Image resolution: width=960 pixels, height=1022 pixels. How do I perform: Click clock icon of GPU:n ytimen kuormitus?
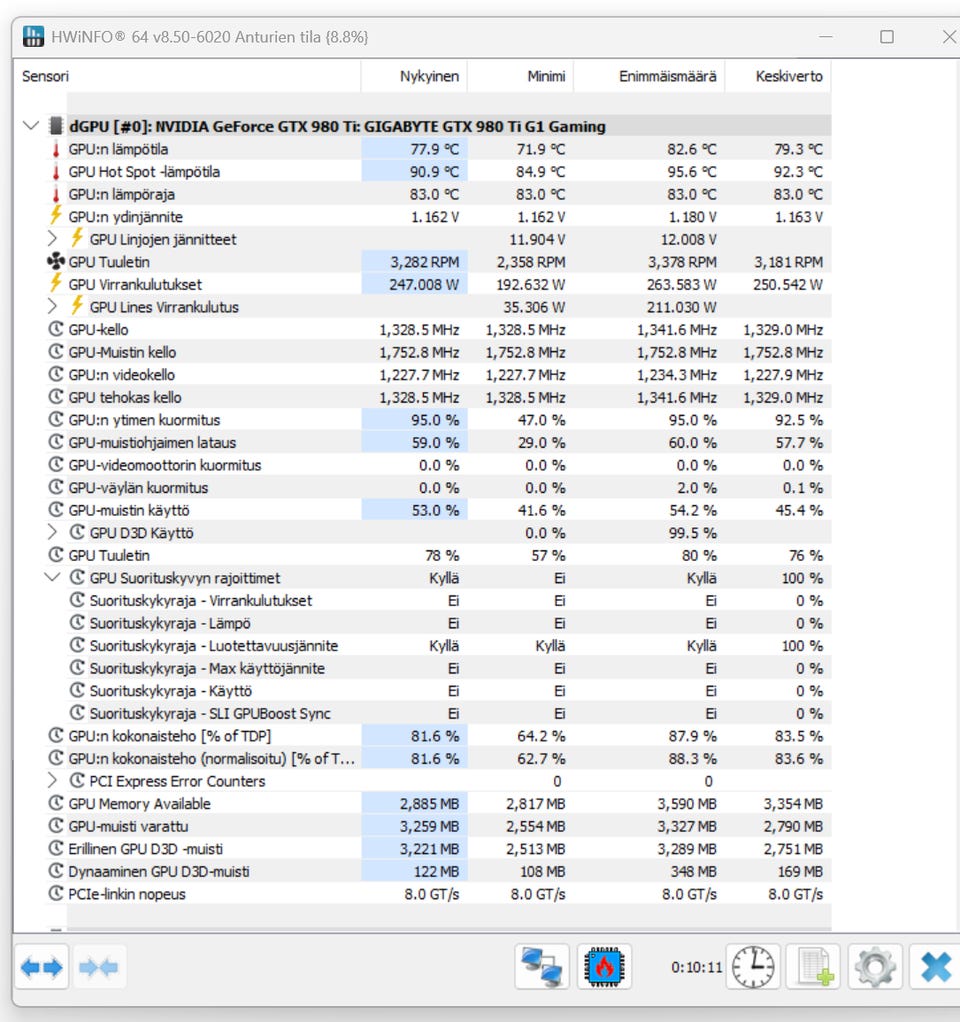coord(56,420)
